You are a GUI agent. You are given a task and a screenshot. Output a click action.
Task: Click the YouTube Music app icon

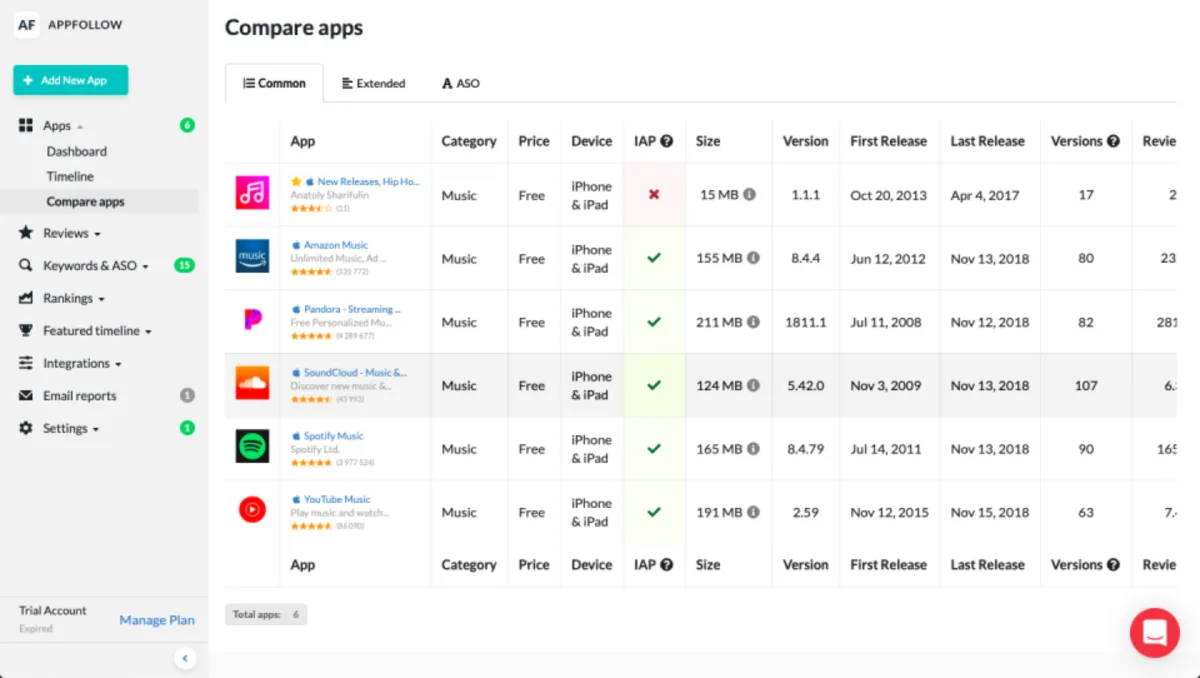tap(252, 510)
